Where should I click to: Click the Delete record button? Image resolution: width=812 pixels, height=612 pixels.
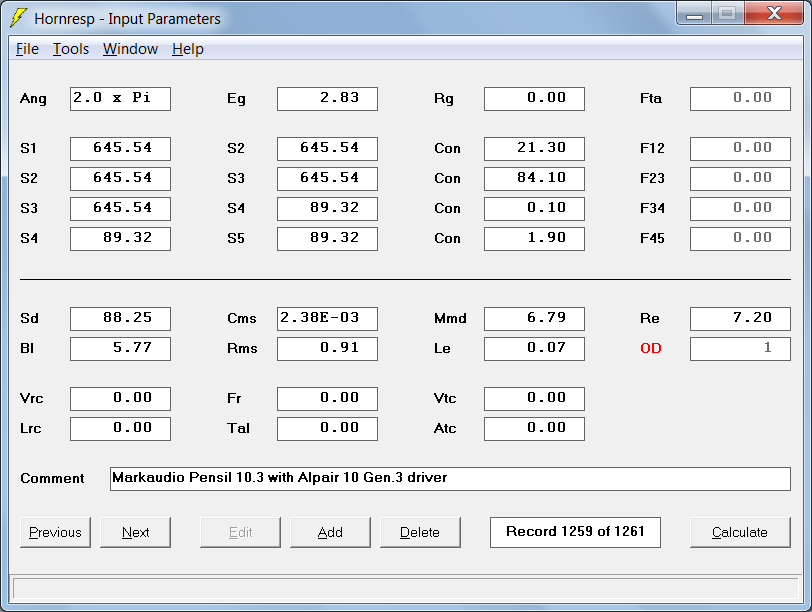(x=420, y=532)
